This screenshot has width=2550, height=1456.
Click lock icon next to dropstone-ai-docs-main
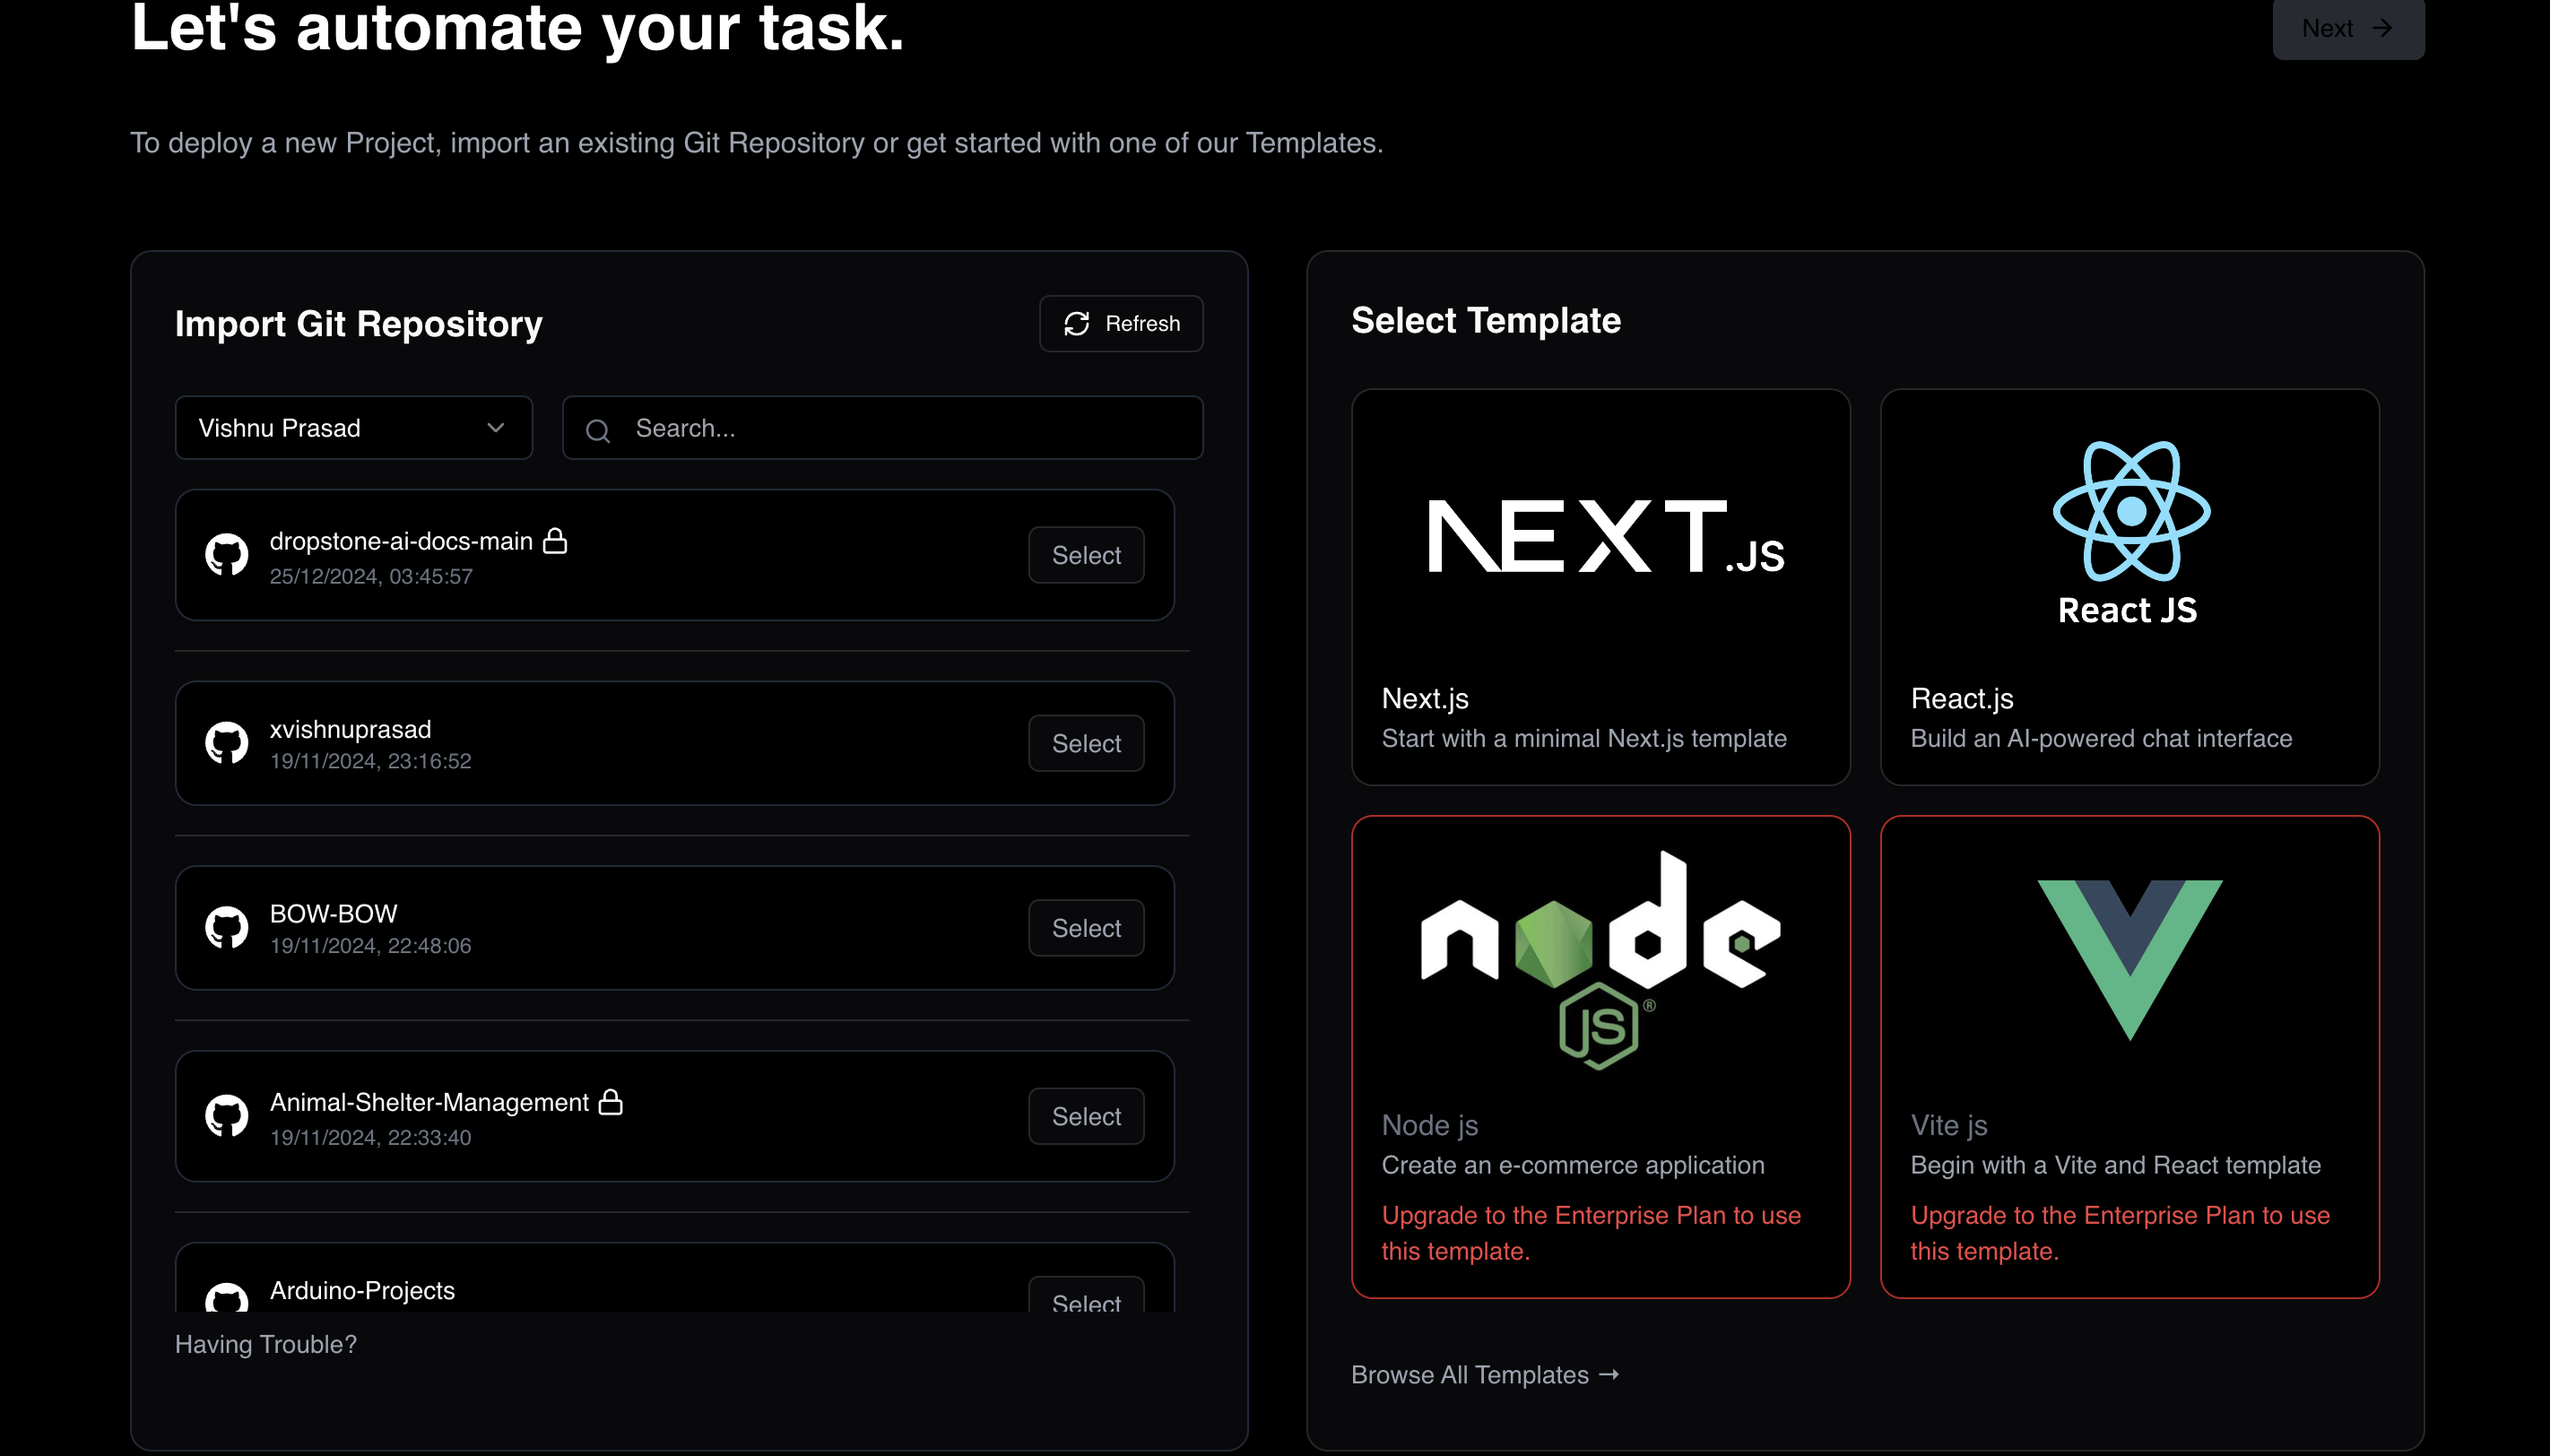555,541
